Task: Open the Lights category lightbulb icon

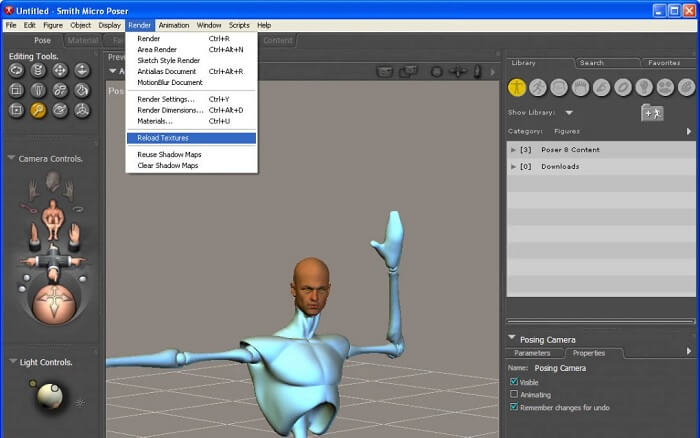Action: 644,87
